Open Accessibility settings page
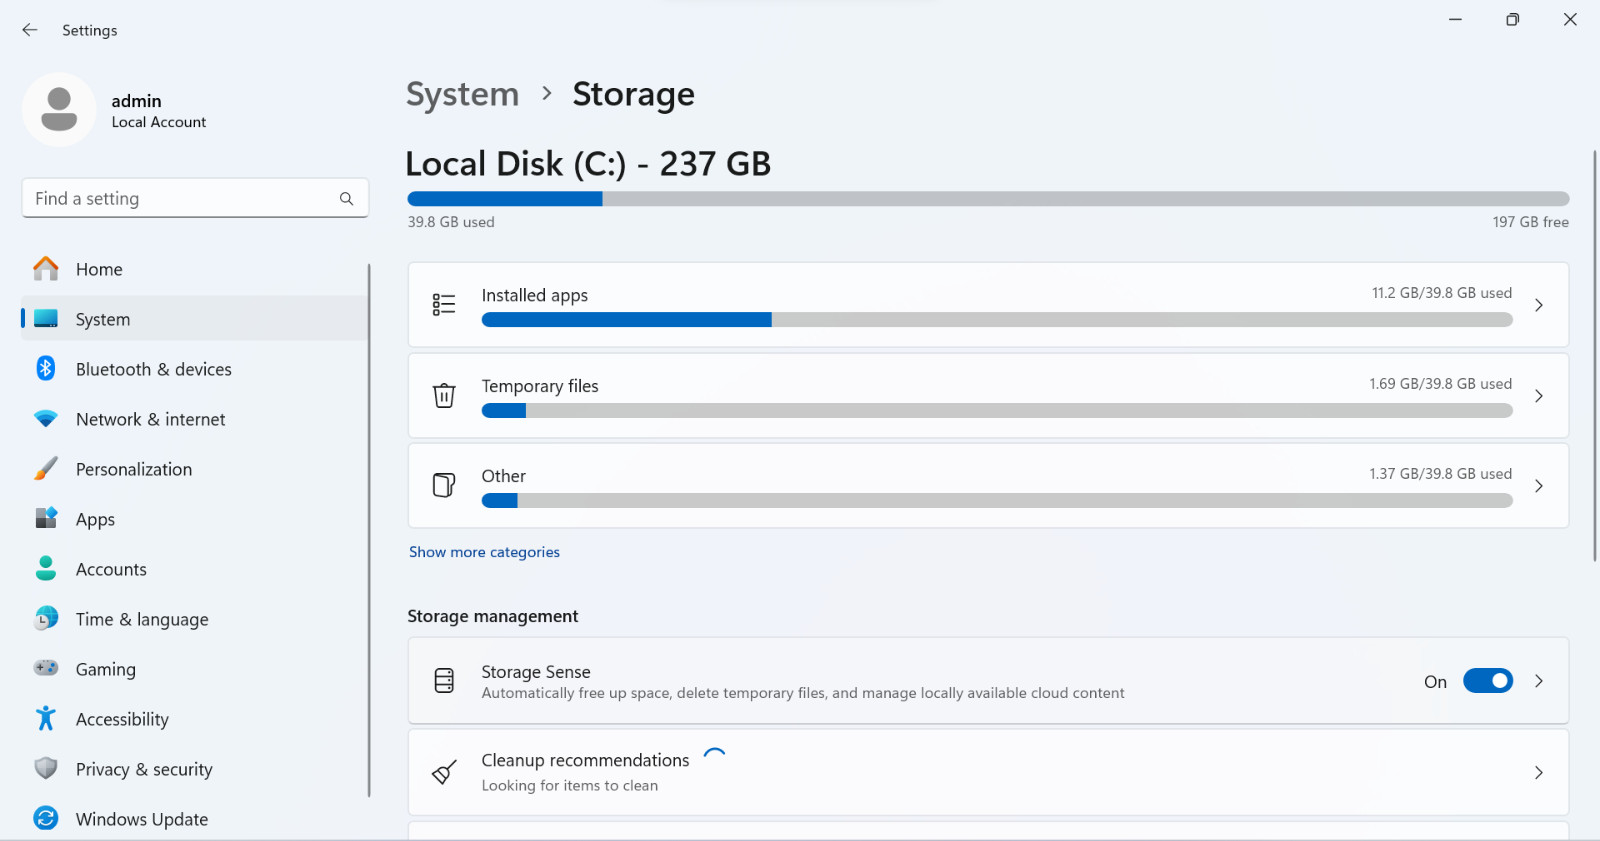Viewport: 1600px width, 841px height. pyautogui.click(x=195, y=719)
